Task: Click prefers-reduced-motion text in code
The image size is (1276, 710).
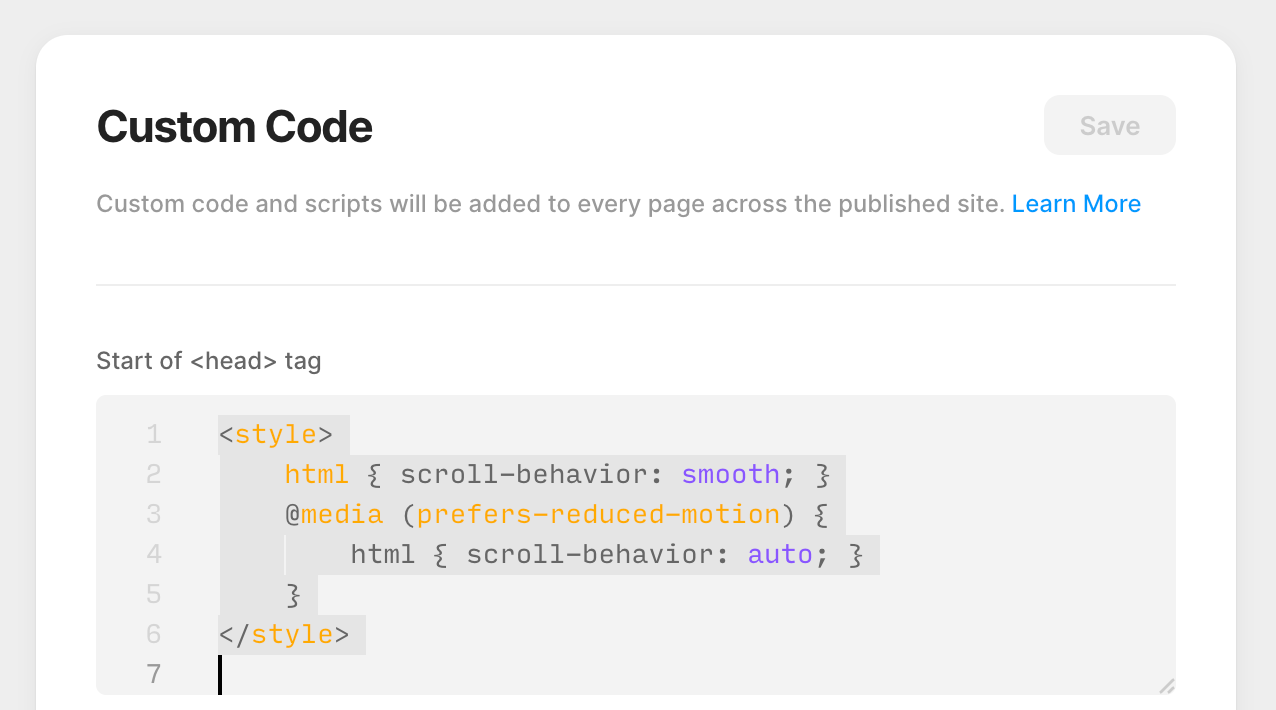Action: (x=599, y=514)
